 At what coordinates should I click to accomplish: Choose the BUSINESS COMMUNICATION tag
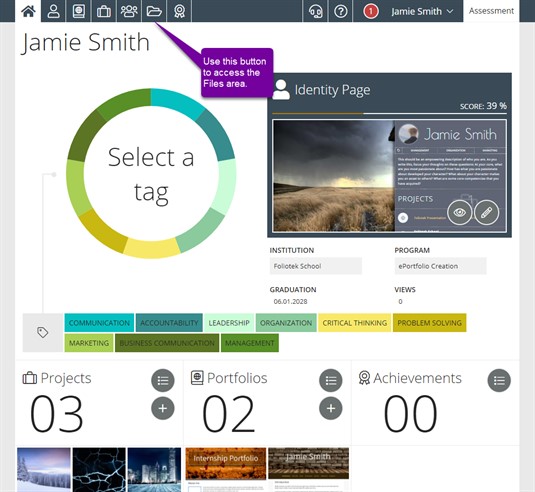(x=167, y=343)
